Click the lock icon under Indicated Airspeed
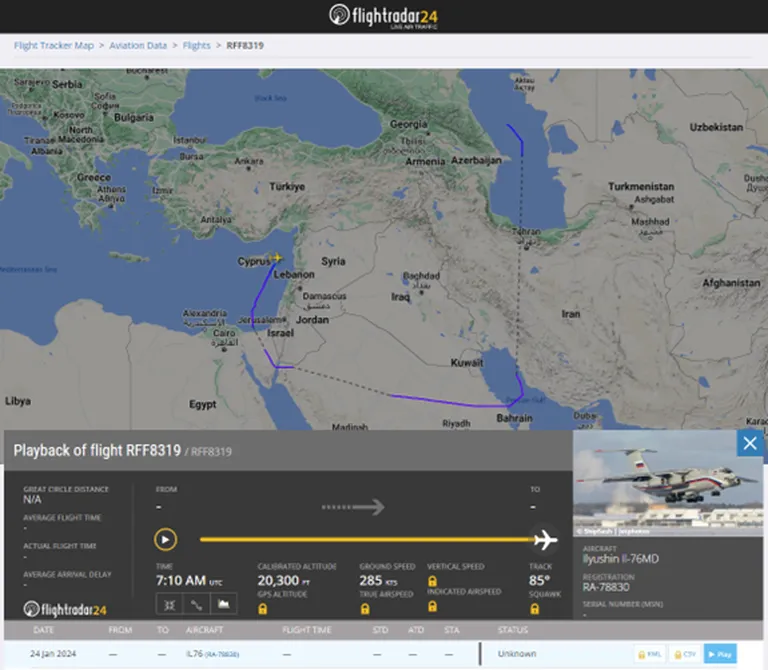Screen dimensions: 768x670 pos(432,606)
